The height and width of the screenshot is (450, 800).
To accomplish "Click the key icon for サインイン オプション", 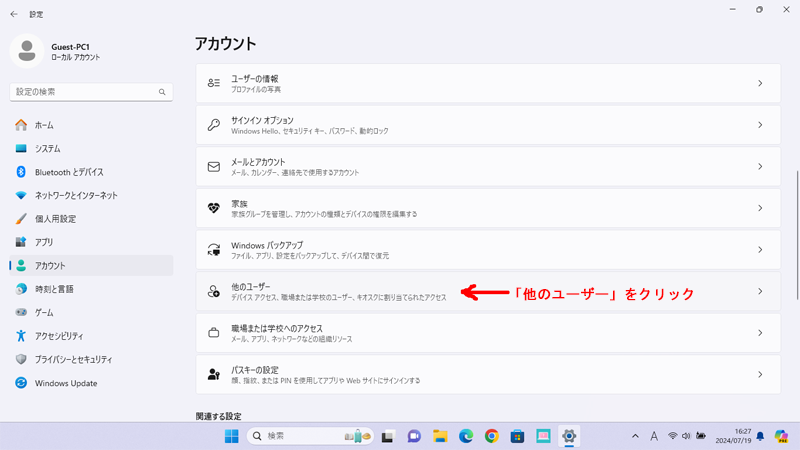I will point(213,125).
